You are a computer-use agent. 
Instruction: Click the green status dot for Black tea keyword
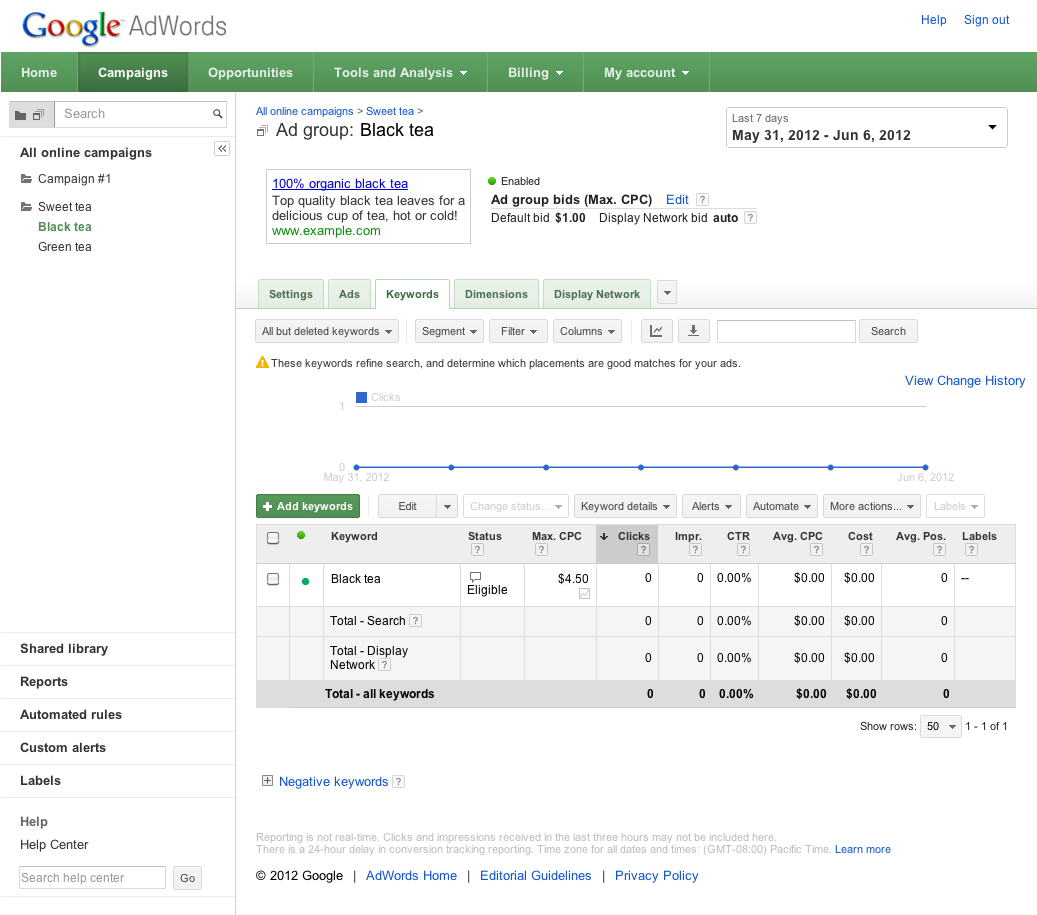click(x=306, y=582)
